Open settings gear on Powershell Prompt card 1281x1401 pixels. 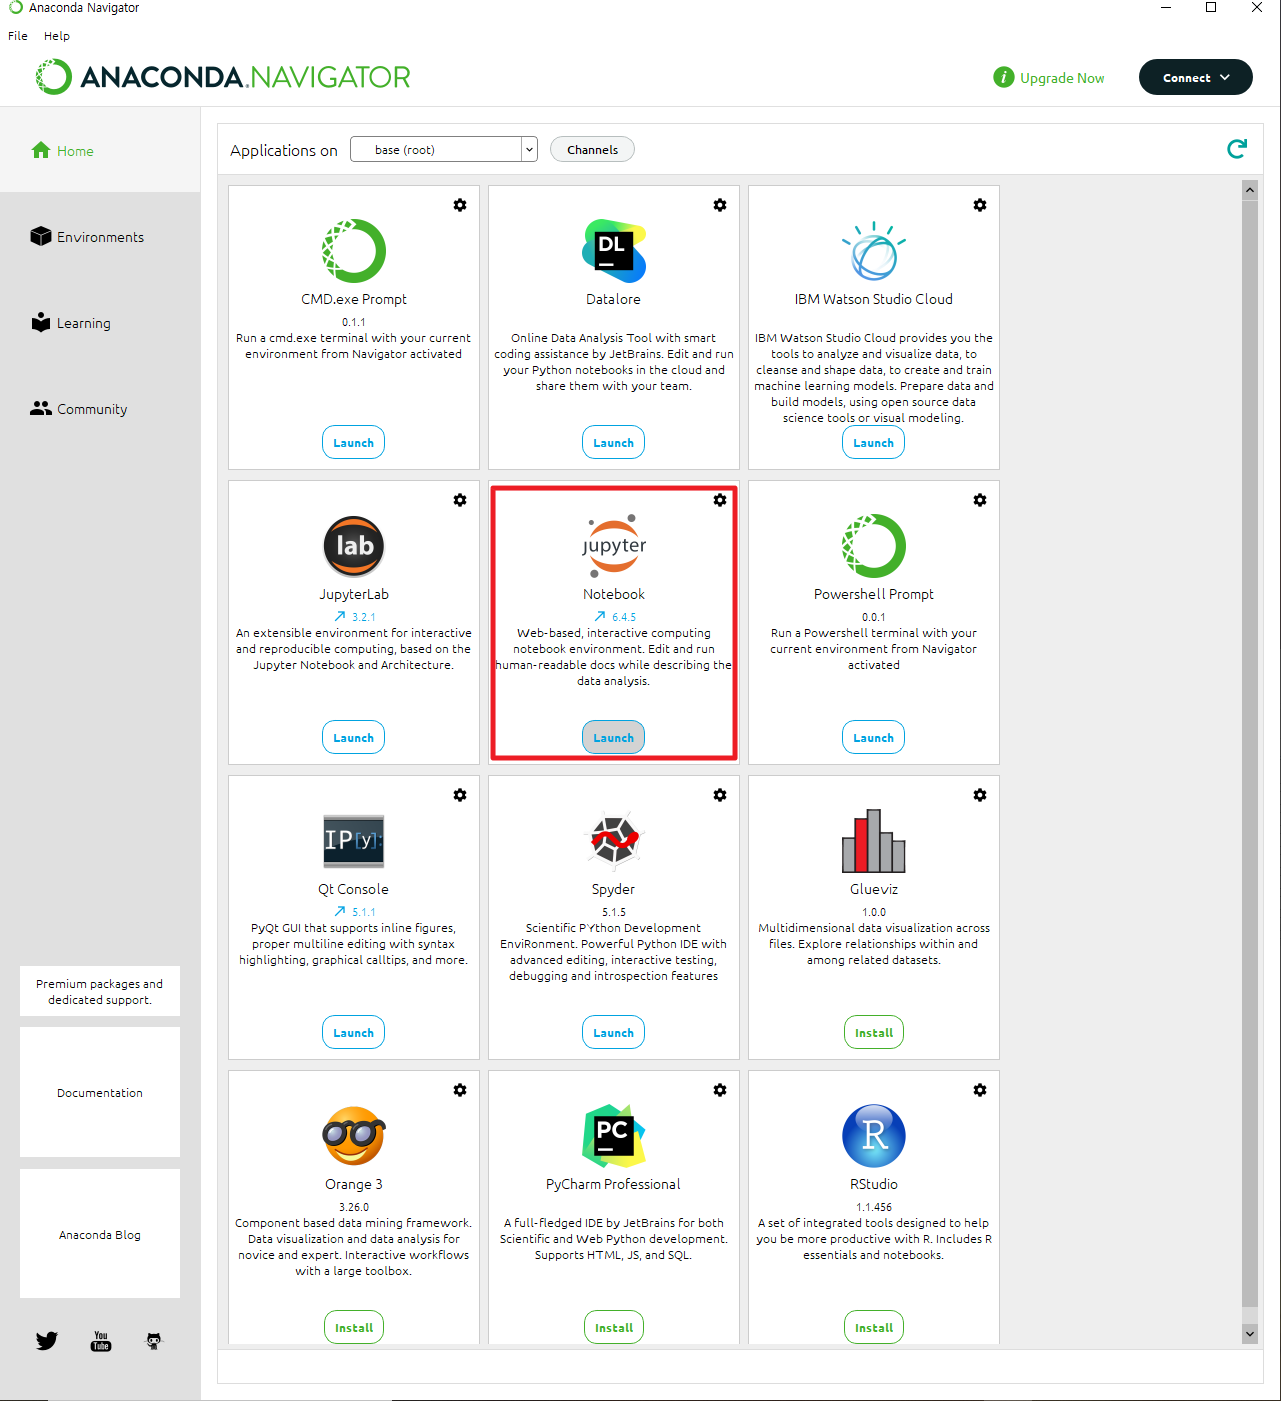click(980, 500)
